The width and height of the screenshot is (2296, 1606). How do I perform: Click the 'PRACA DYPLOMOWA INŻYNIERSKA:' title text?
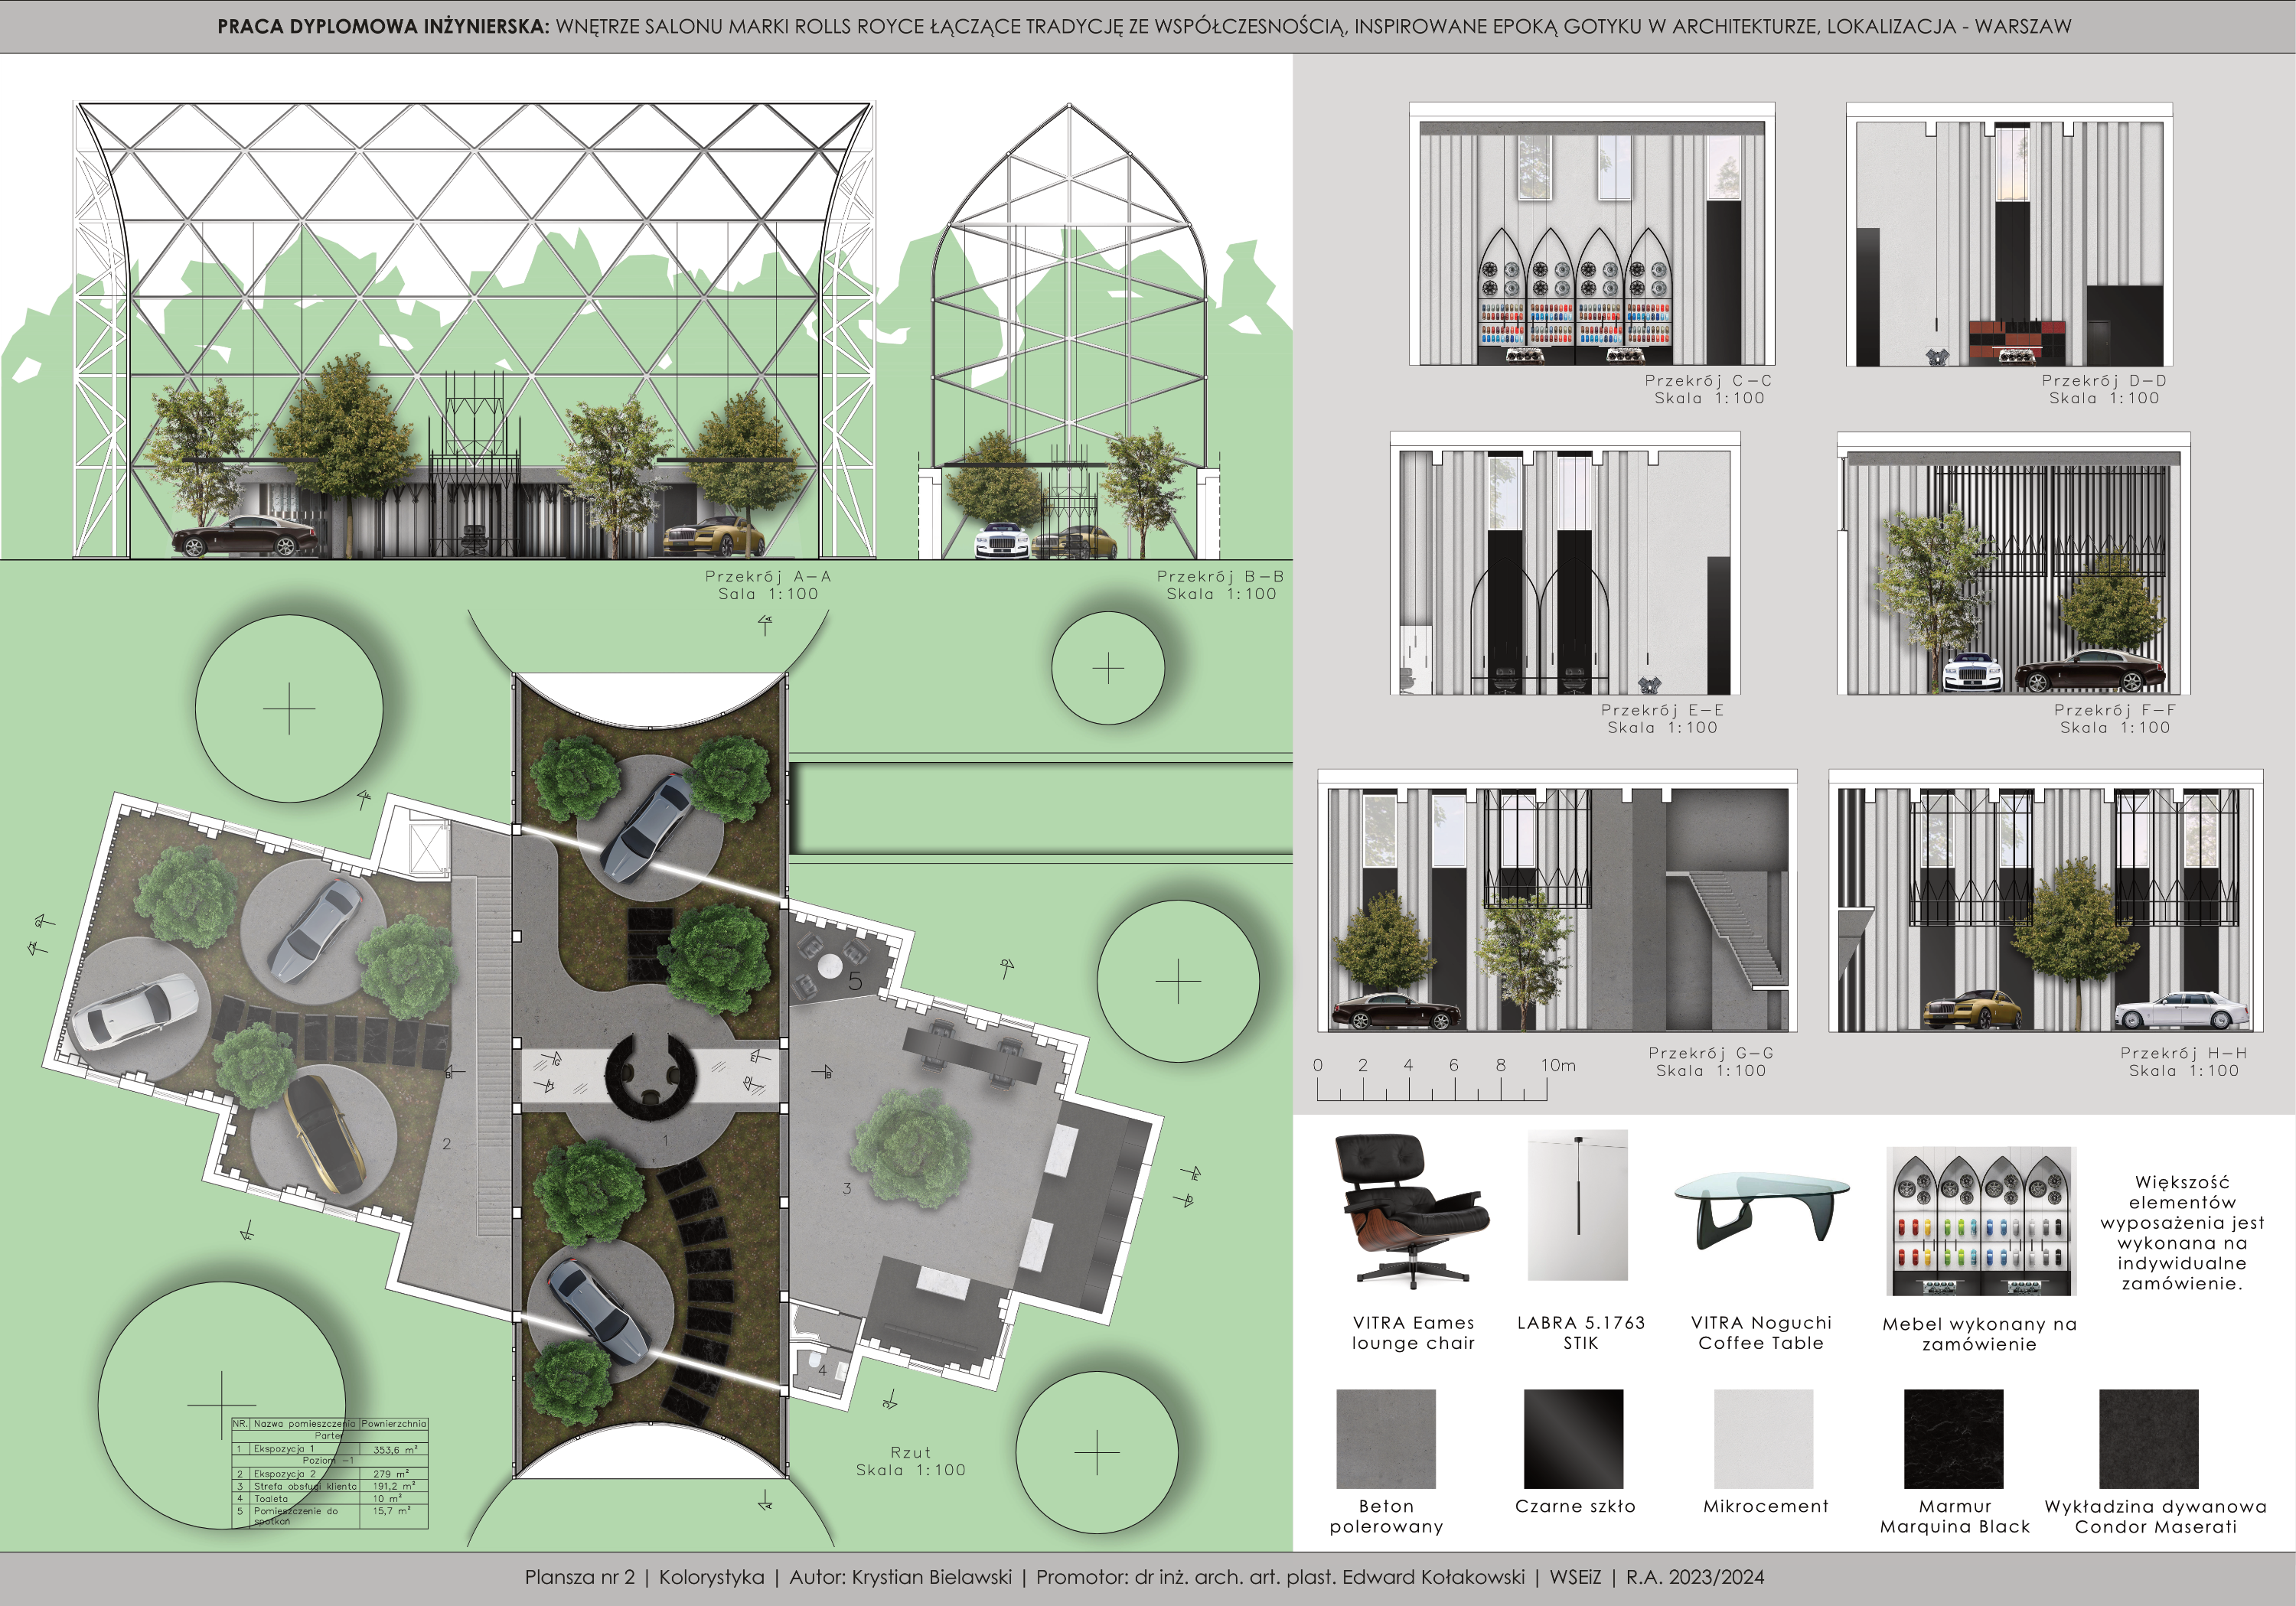pos(383,27)
